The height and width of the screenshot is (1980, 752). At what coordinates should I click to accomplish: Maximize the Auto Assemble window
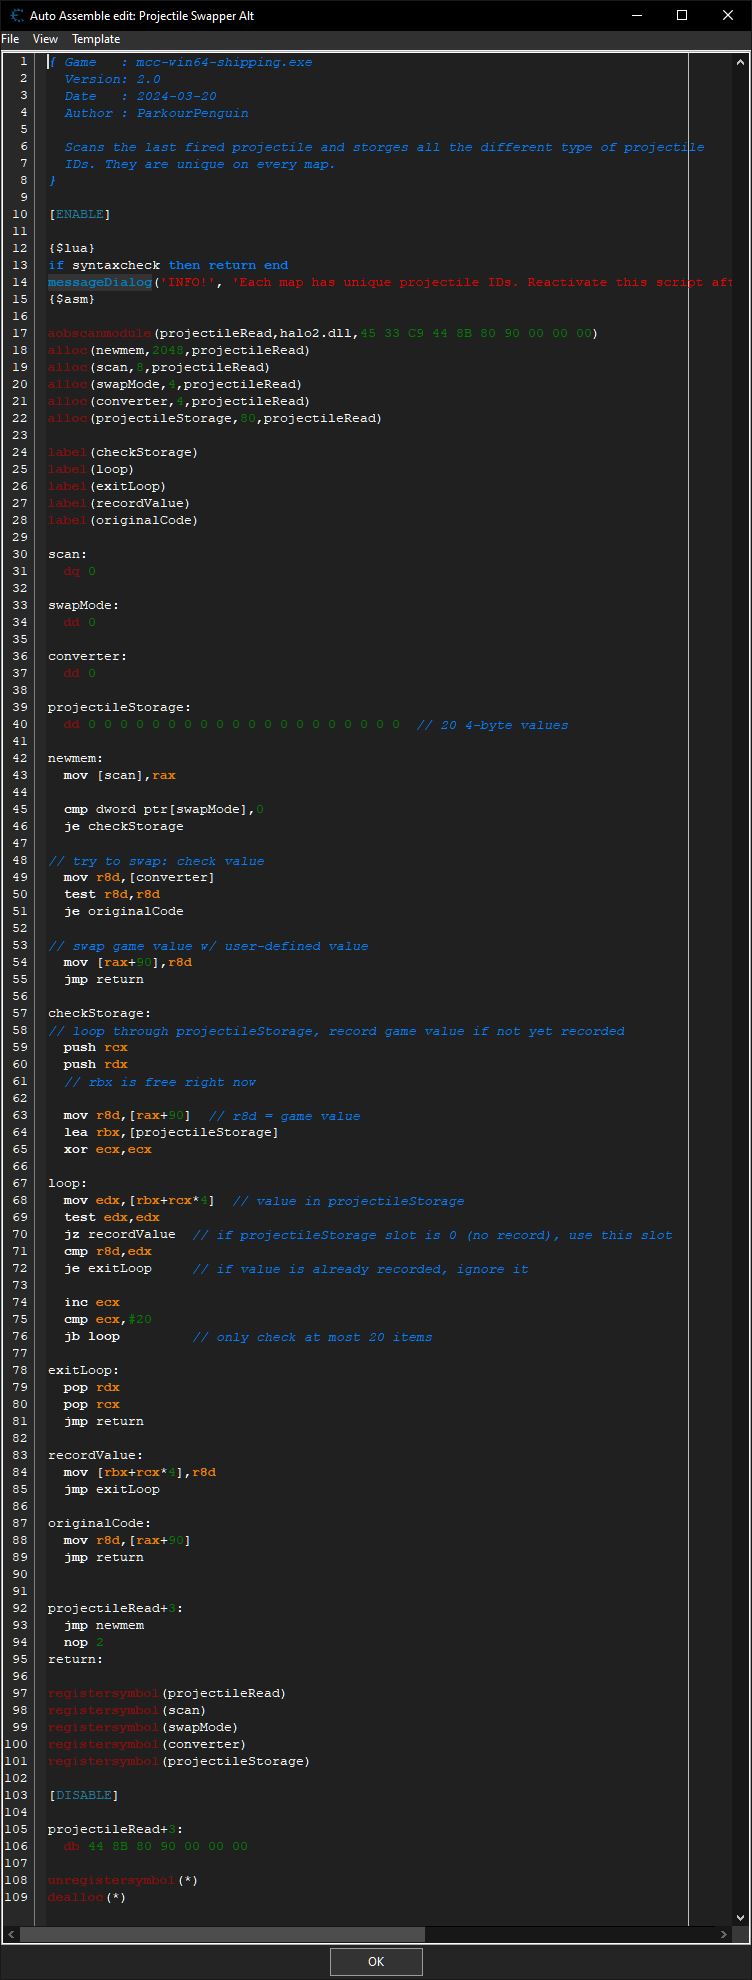pyautogui.click(x=682, y=15)
